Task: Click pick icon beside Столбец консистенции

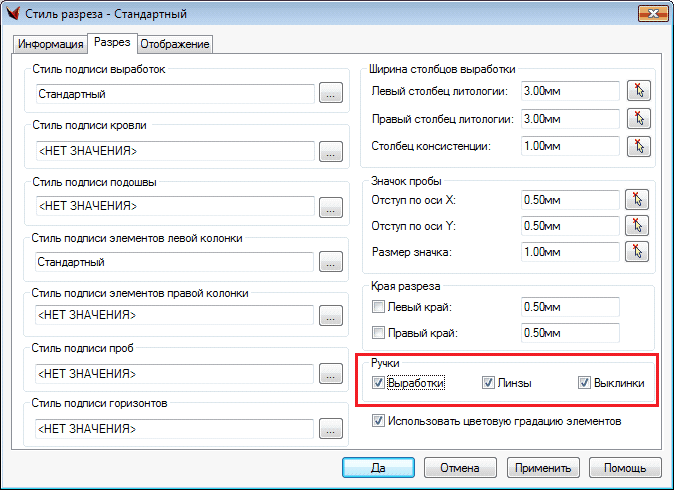Action: tap(638, 146)
